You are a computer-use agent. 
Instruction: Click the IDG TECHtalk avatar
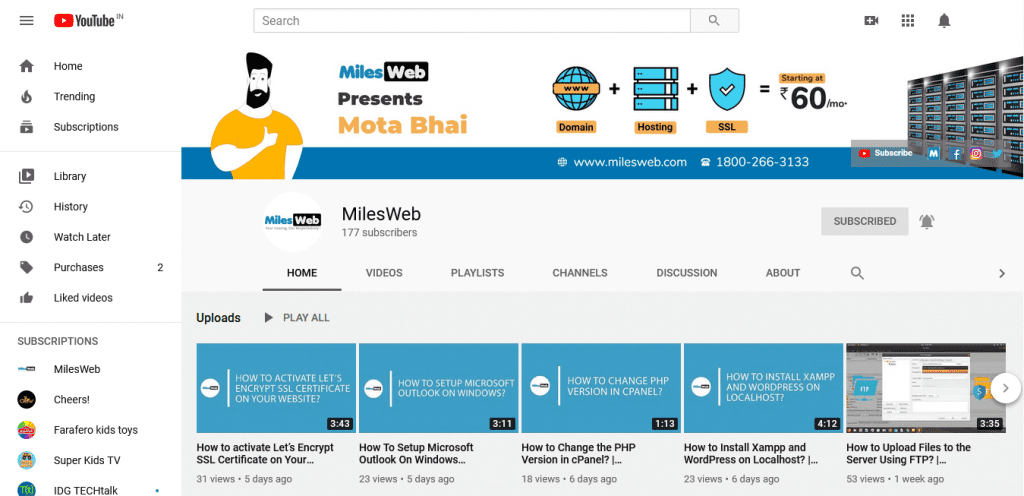[x=26, y=489]
